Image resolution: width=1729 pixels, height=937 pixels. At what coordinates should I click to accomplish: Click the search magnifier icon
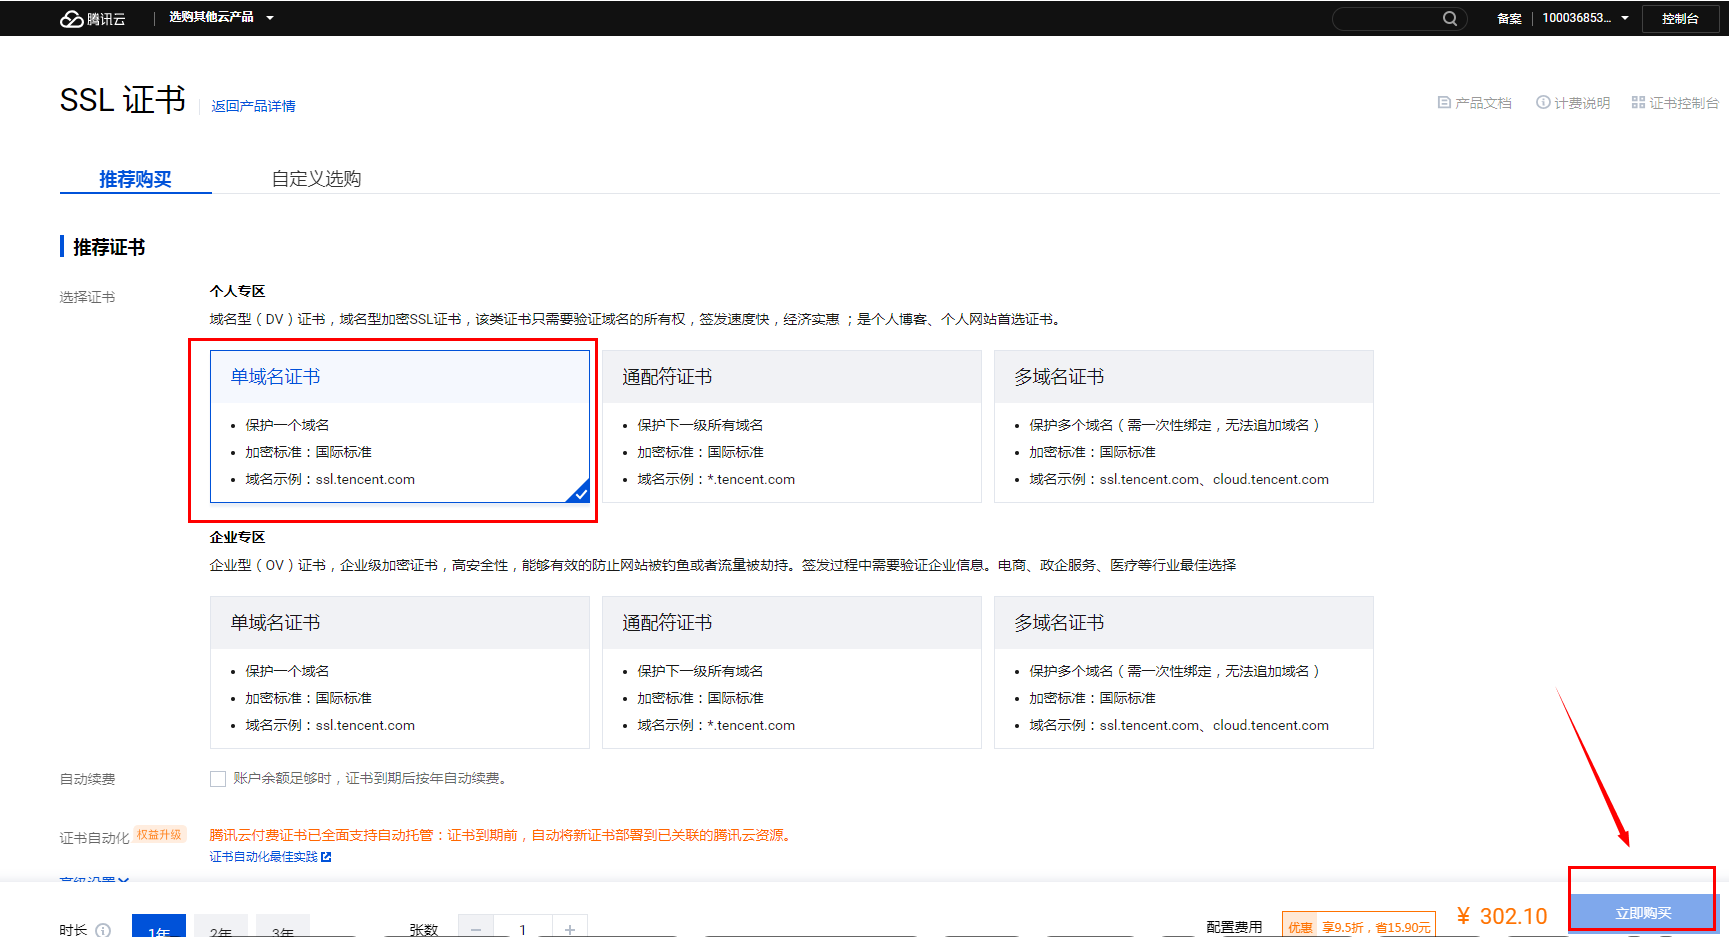[1449, 18]
